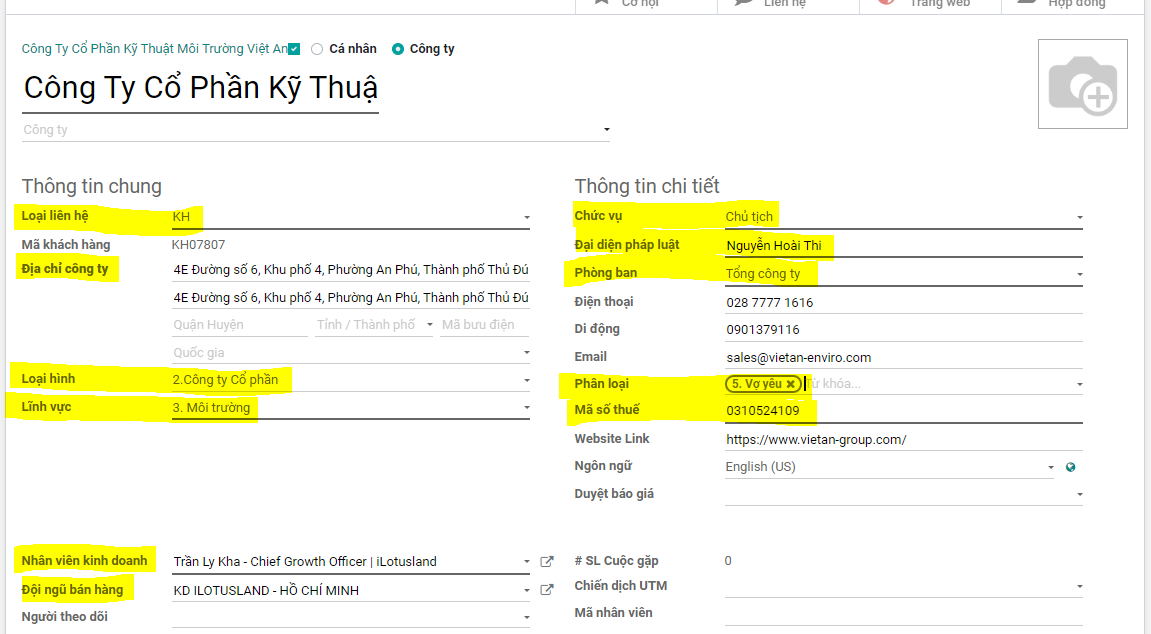Image resolution: width=1151 pixels, height=634 pixels.
Task: Open the Quốc gia dropdown
Action: click(527, 352)
